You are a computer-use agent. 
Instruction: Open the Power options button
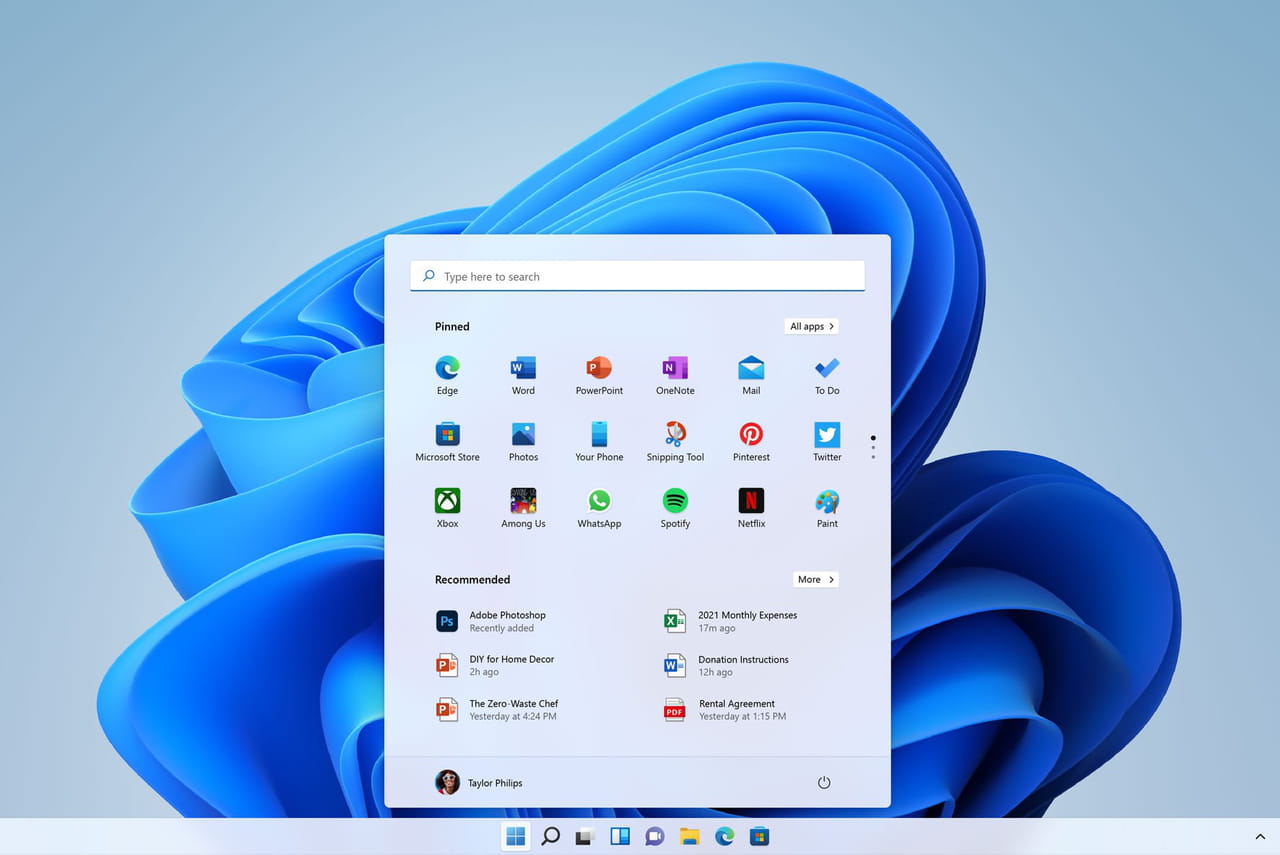tap(823, 782)
